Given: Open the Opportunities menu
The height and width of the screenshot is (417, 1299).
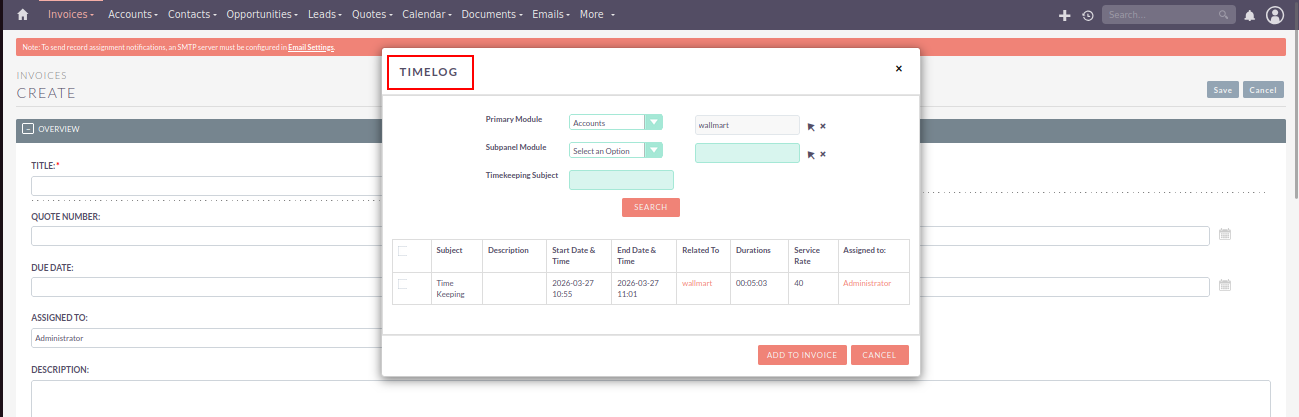Looking at the screenshot, I should click(262, 15).
